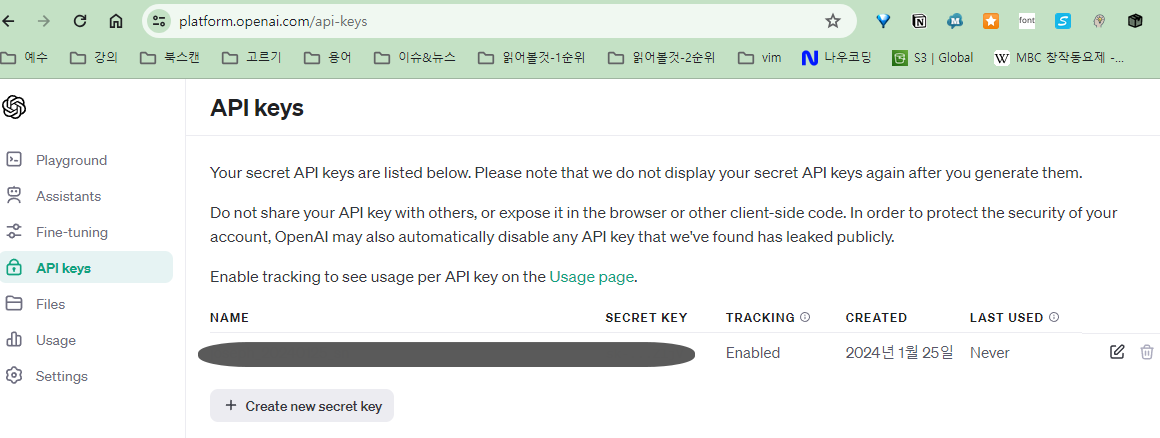The height and width of the screenshot is (438, 1160).
Task: View site information icon in address bar
Action: coord(159,21)
